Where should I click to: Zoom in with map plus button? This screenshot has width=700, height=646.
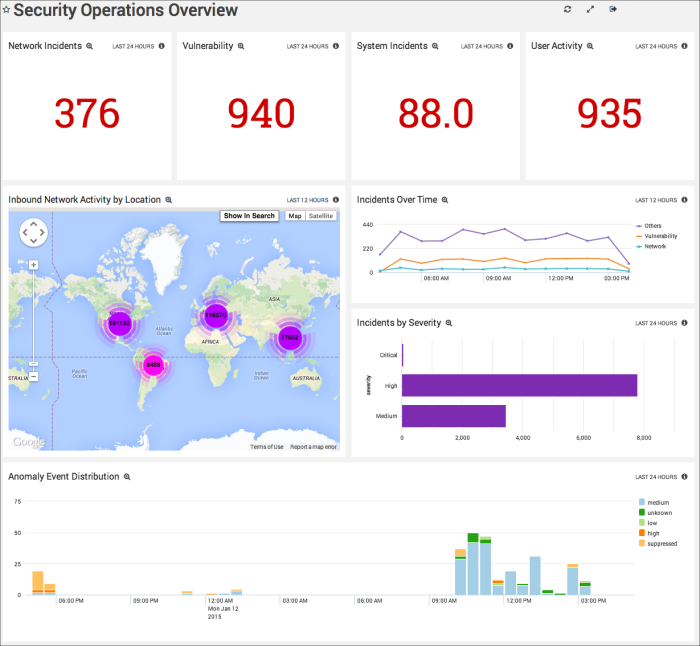pos(33,265)
